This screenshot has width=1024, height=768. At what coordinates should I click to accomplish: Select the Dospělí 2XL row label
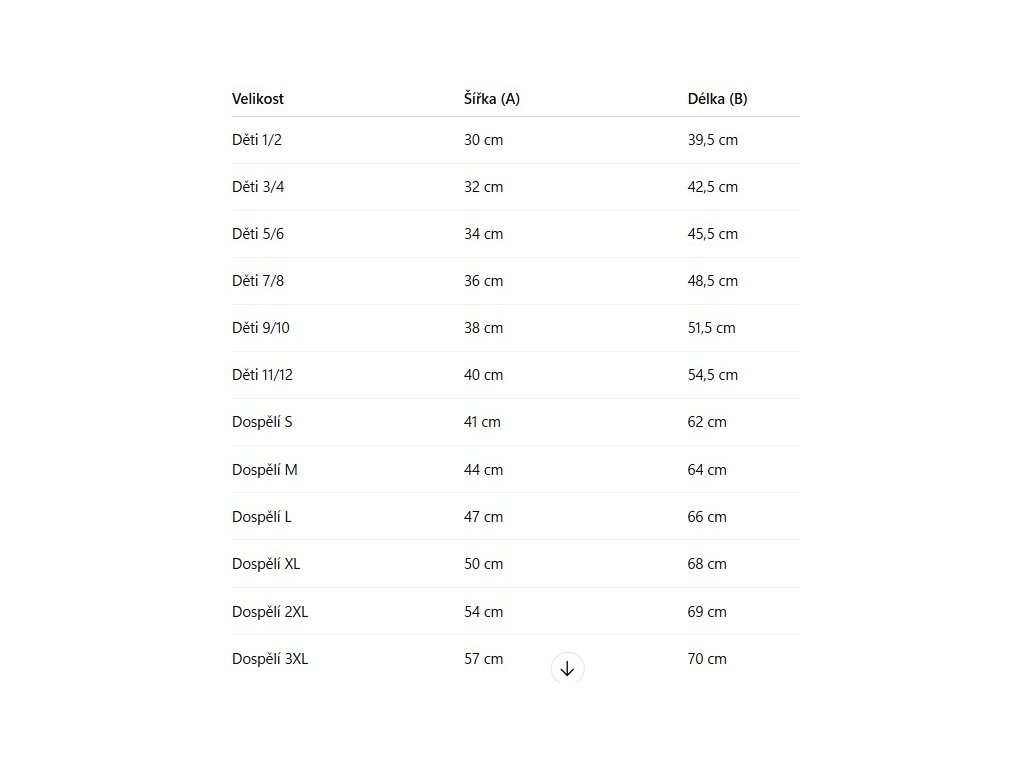(x=270, y=612)
